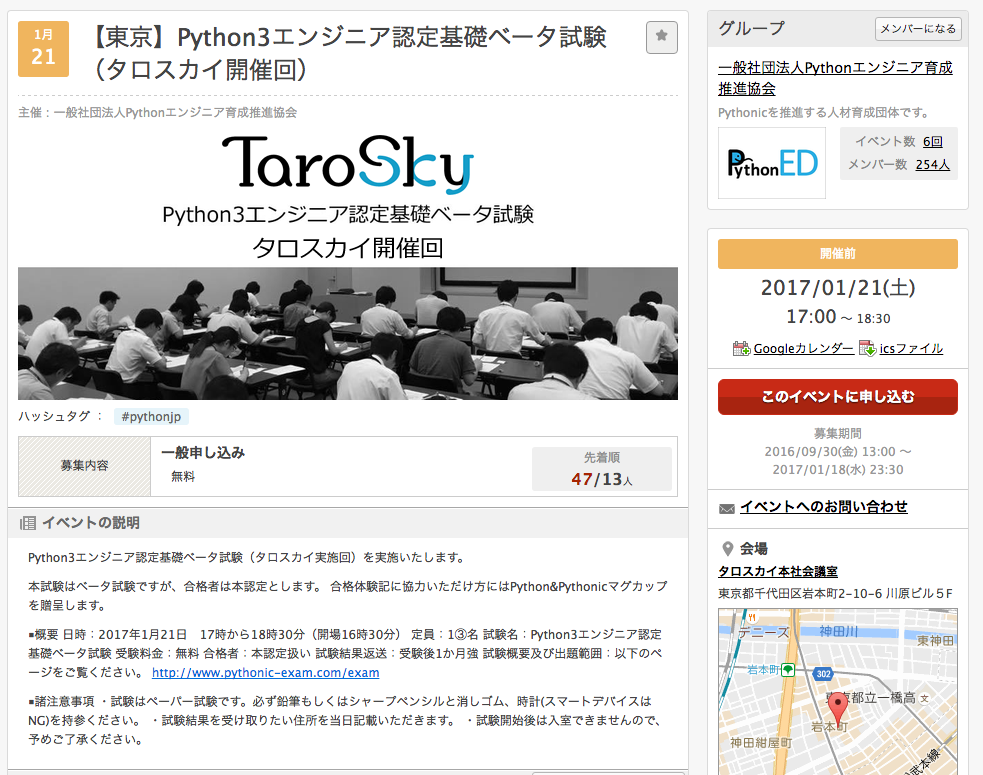Click the TaroSky logo banner

click(348, 164)
